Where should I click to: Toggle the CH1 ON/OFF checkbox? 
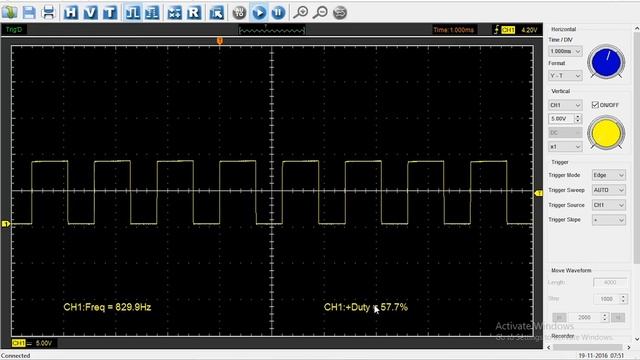click(x=595, y=105)
